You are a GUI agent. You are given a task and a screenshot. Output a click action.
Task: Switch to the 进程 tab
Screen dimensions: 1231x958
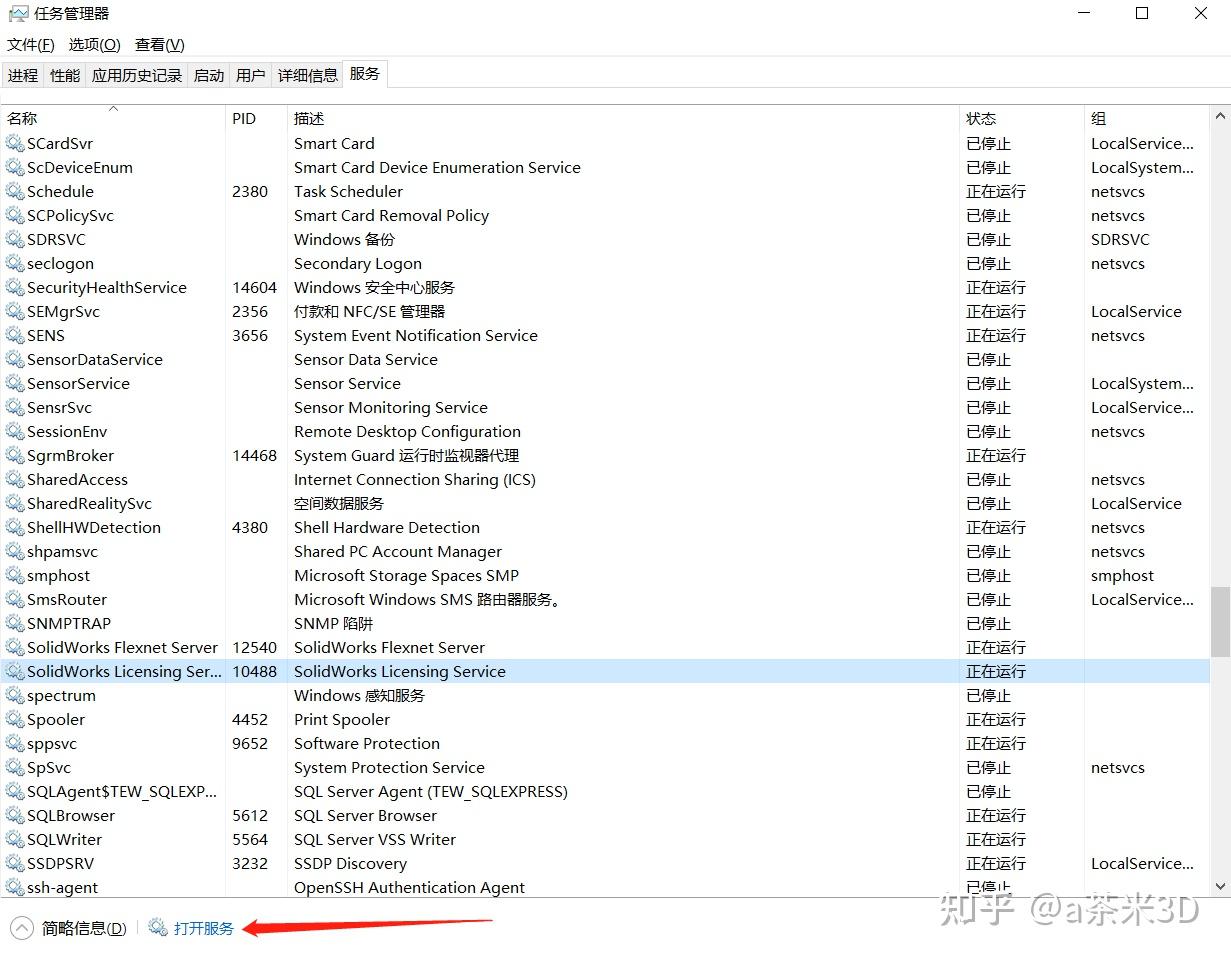[22, 74]
